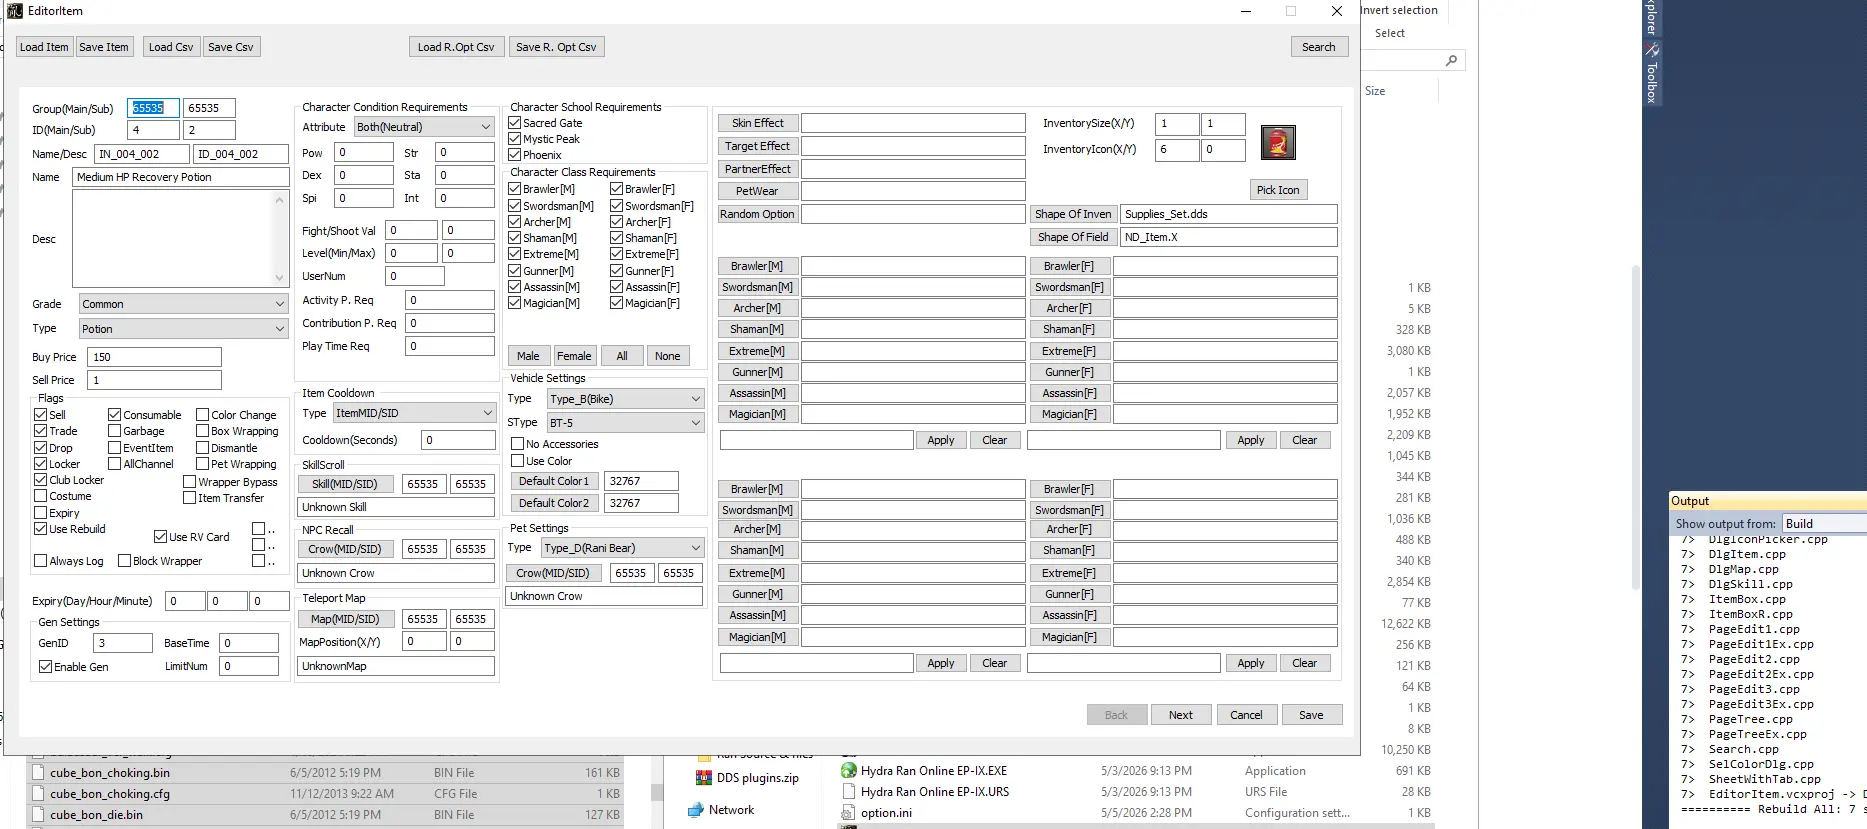Click the GenID input field
Image resolution: width=1867 pixels, height=829 pixels.
coord(123,643)
